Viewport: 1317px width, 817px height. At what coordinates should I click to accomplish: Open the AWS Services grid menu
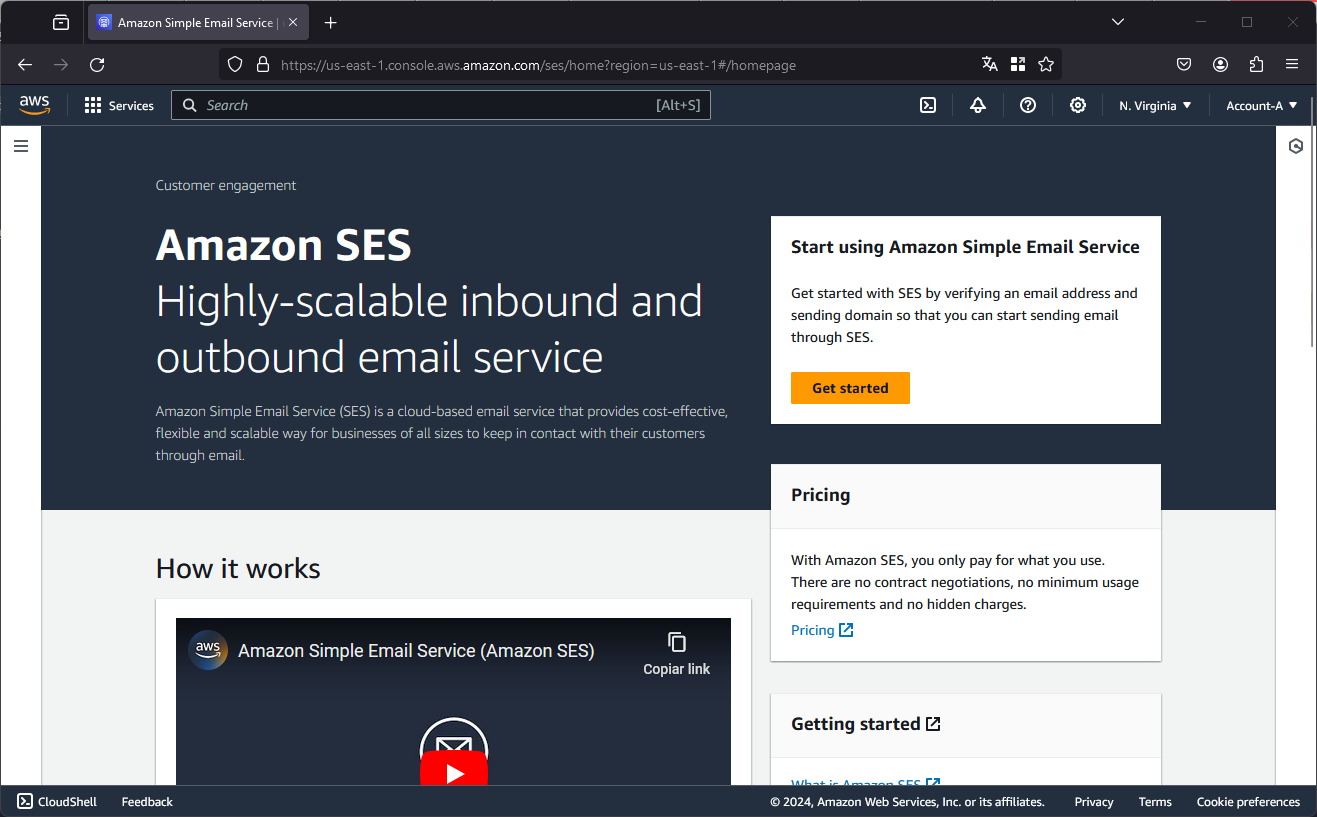119,105
